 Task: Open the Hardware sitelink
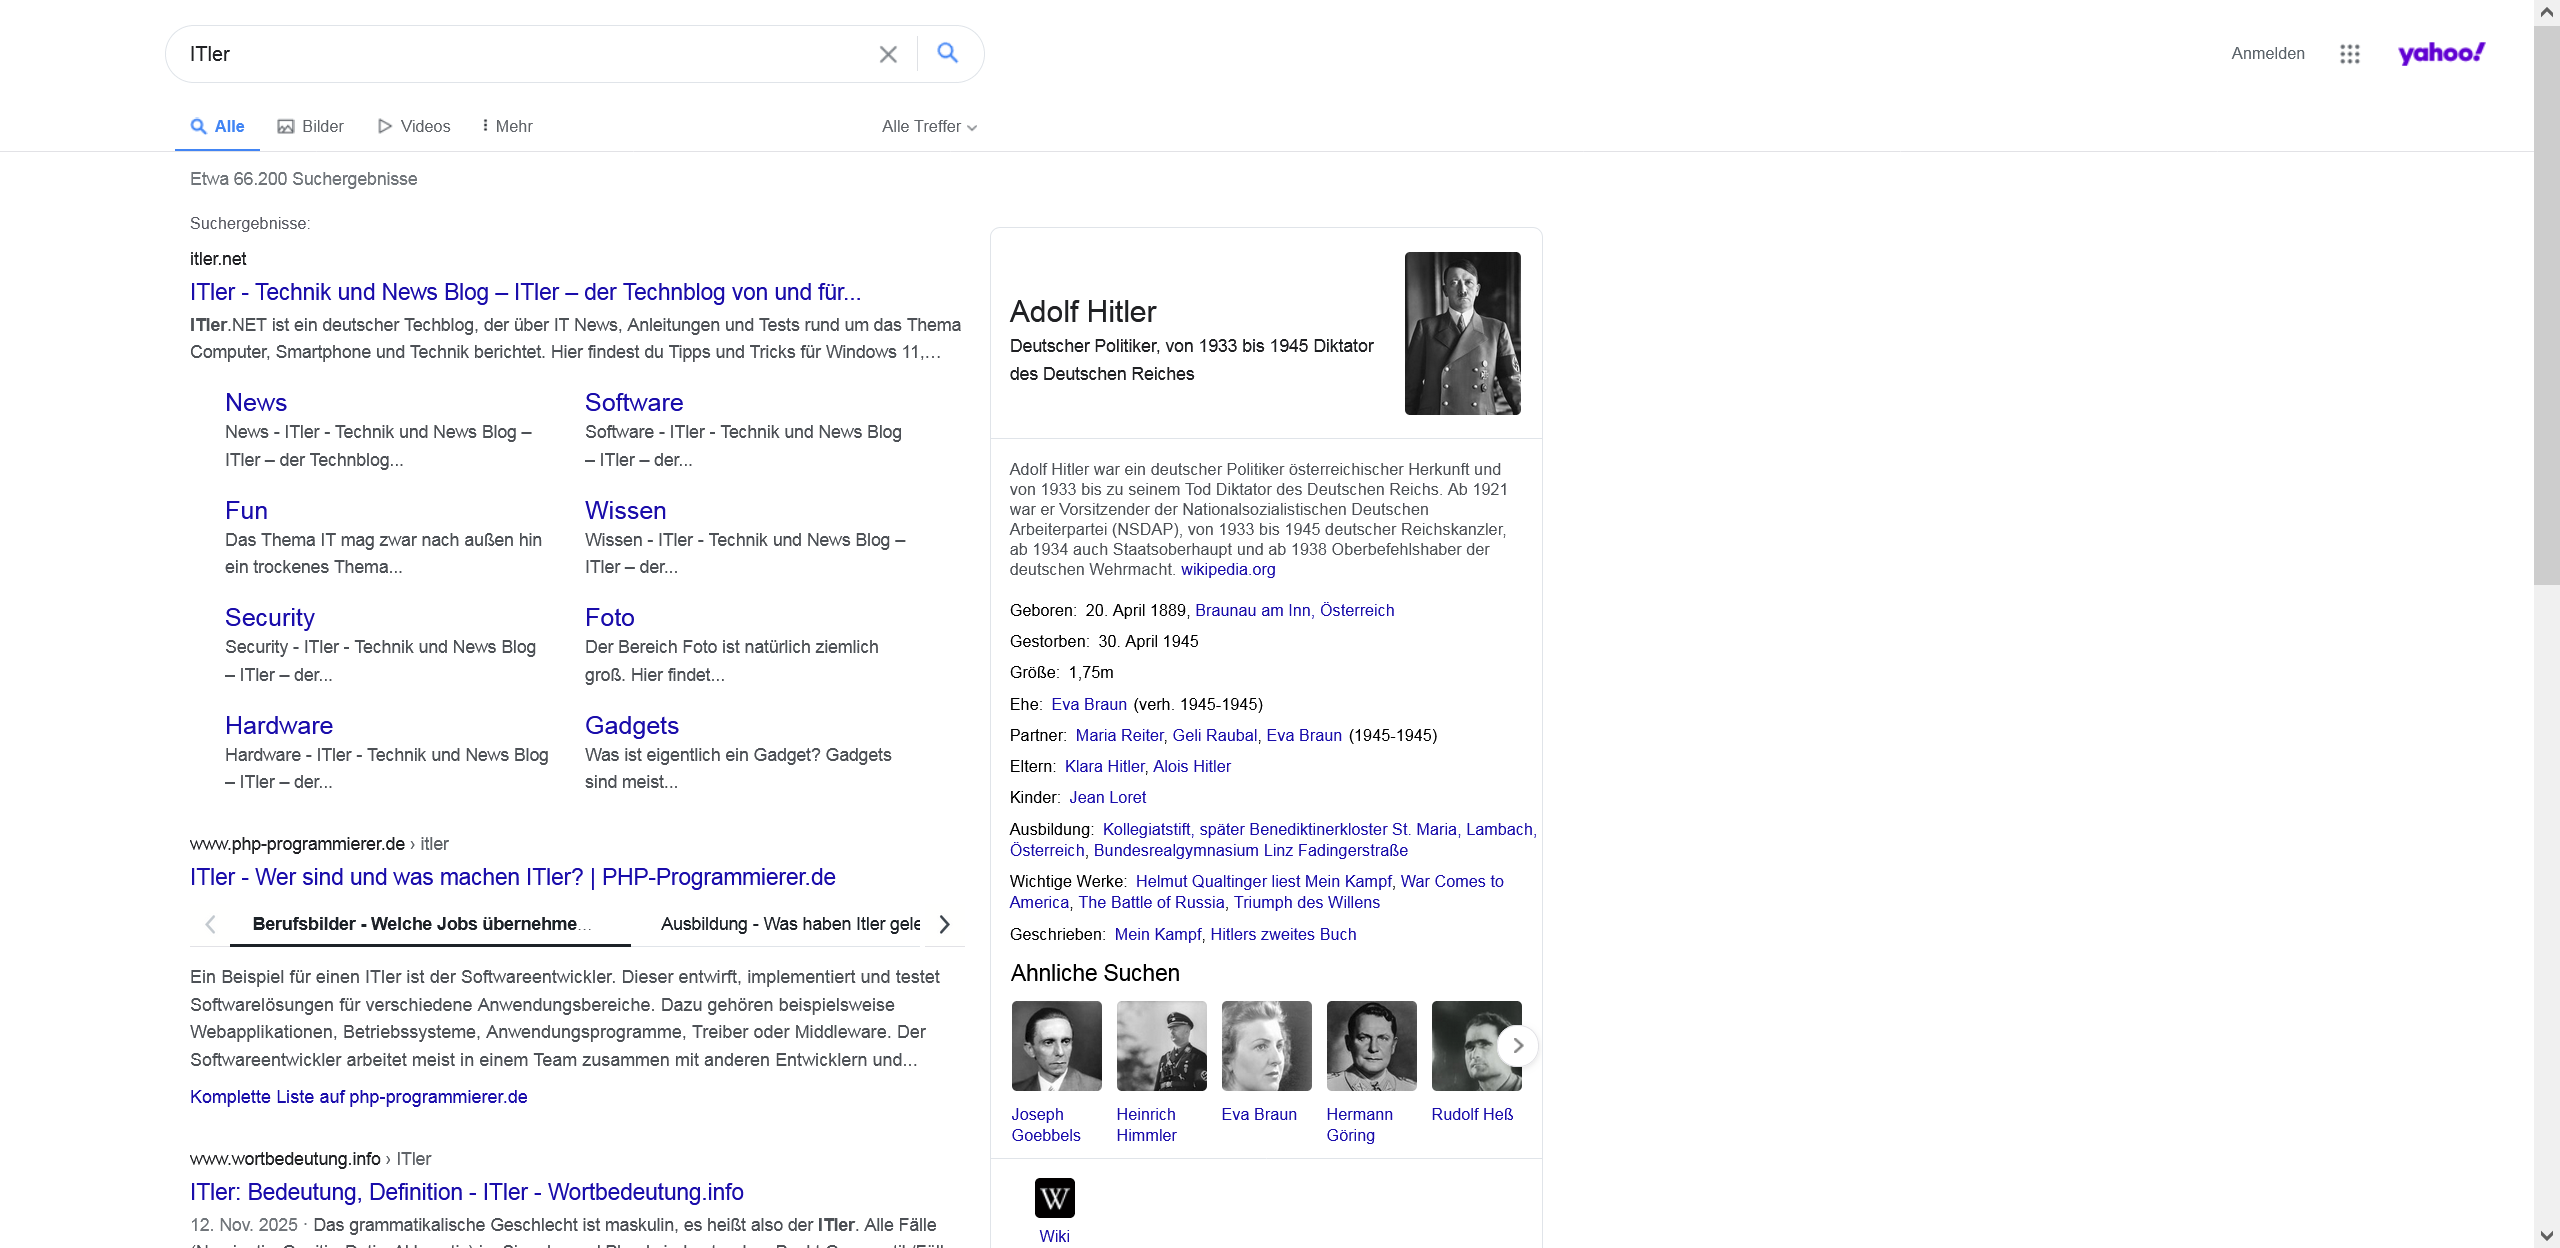tap(279, 725)
